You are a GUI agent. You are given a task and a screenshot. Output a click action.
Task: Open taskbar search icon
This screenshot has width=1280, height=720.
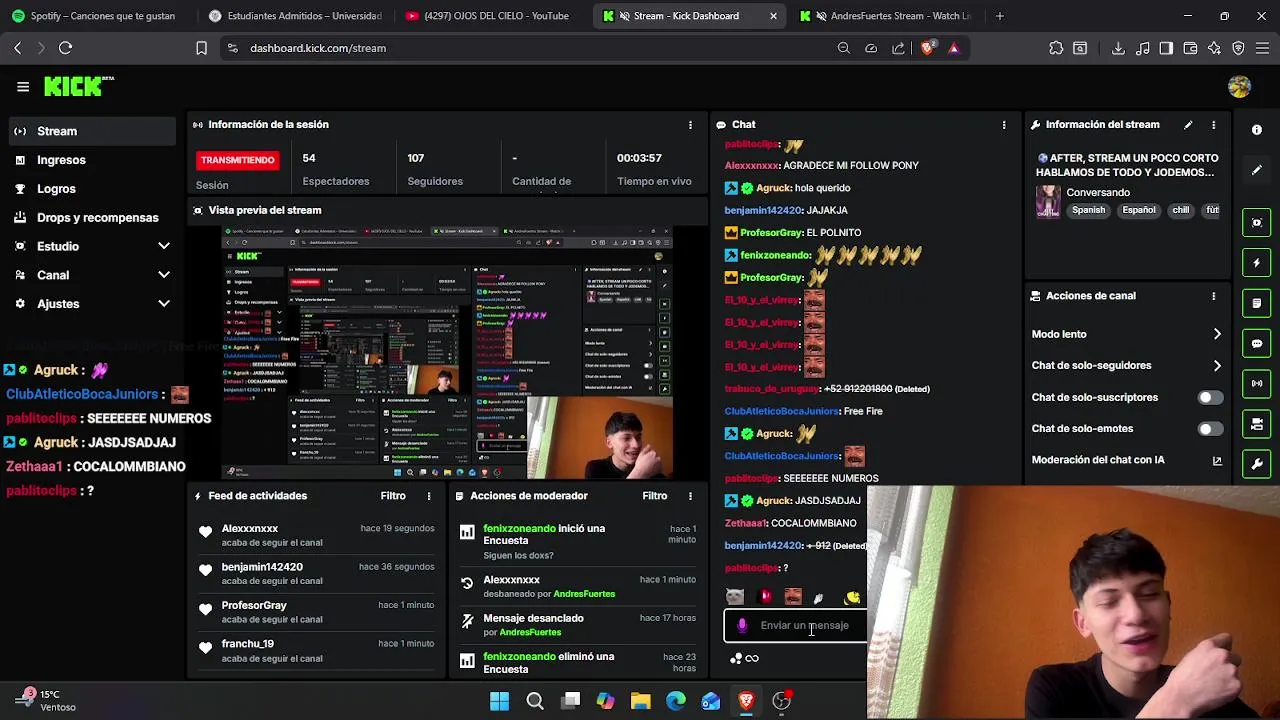[x=535, y=701]
